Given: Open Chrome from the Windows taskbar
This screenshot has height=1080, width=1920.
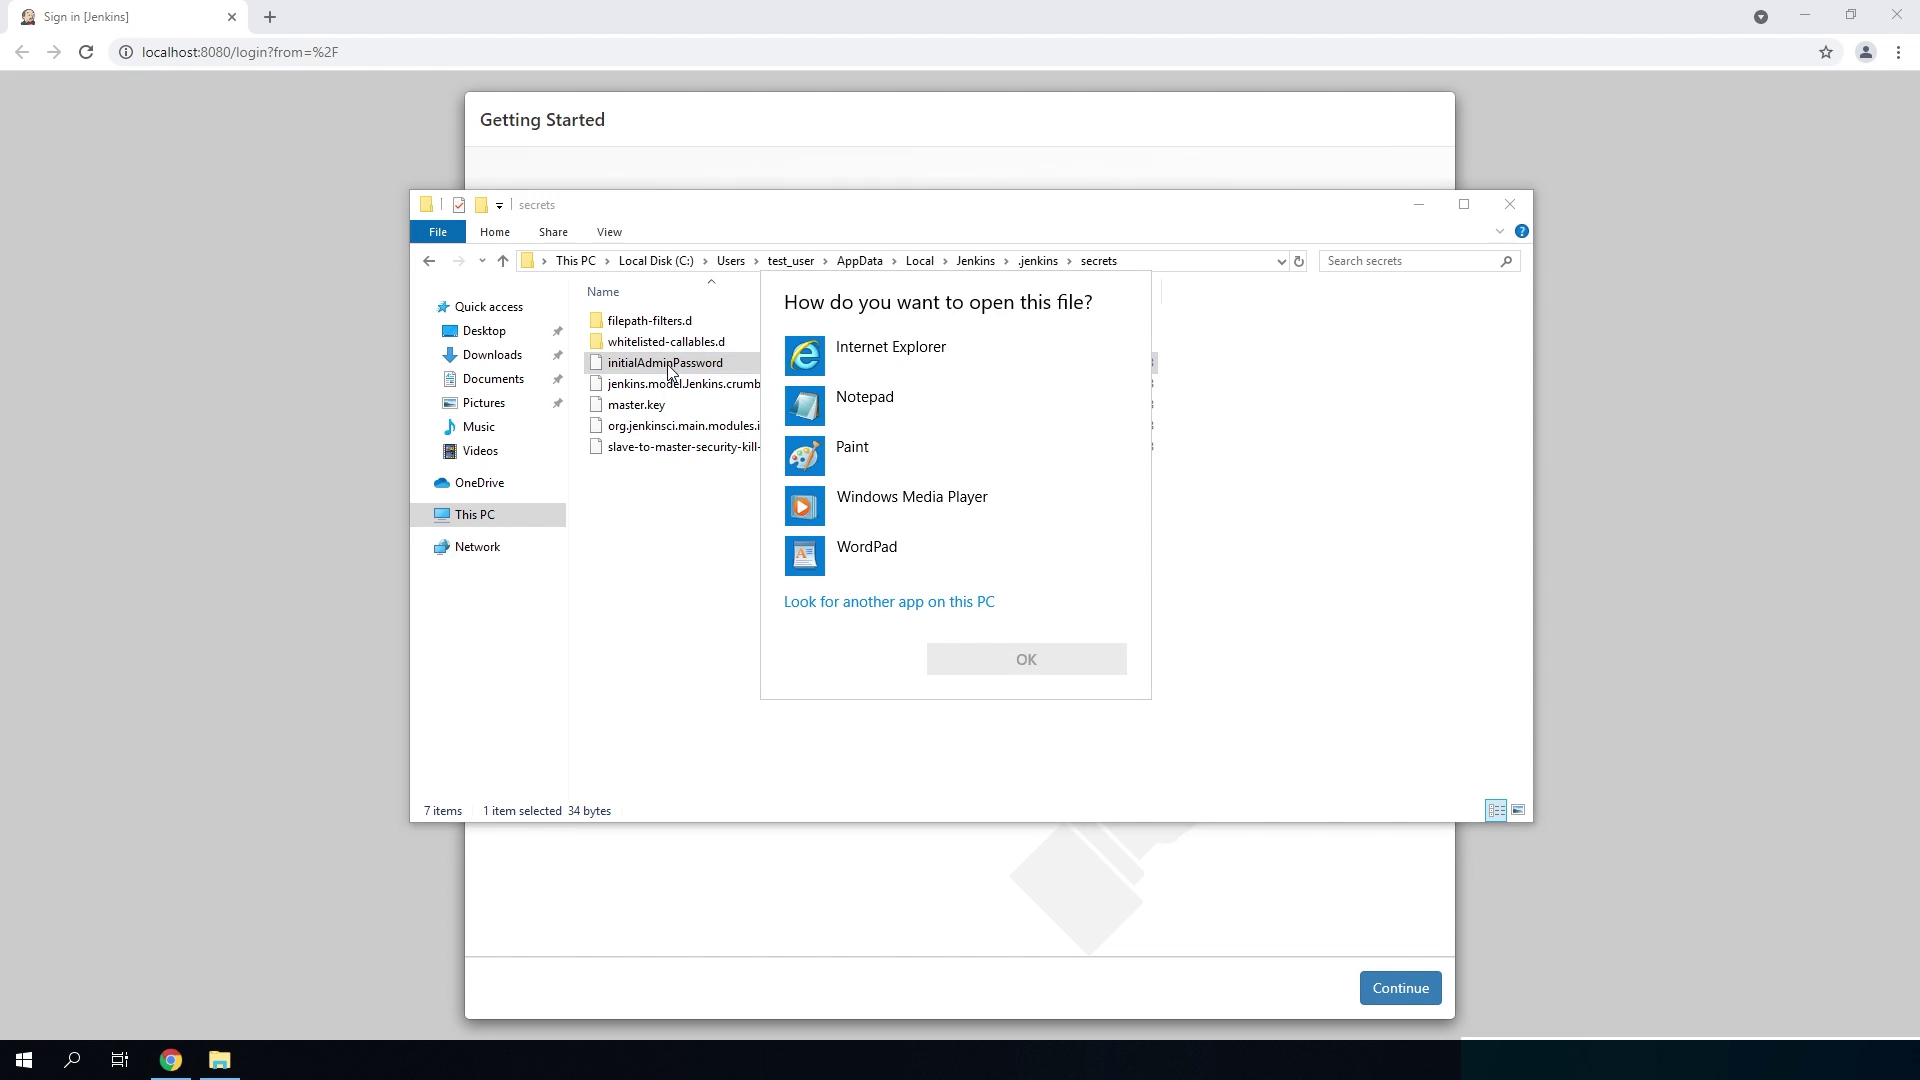Looking at the screenshot, I should pos(171,1060).
